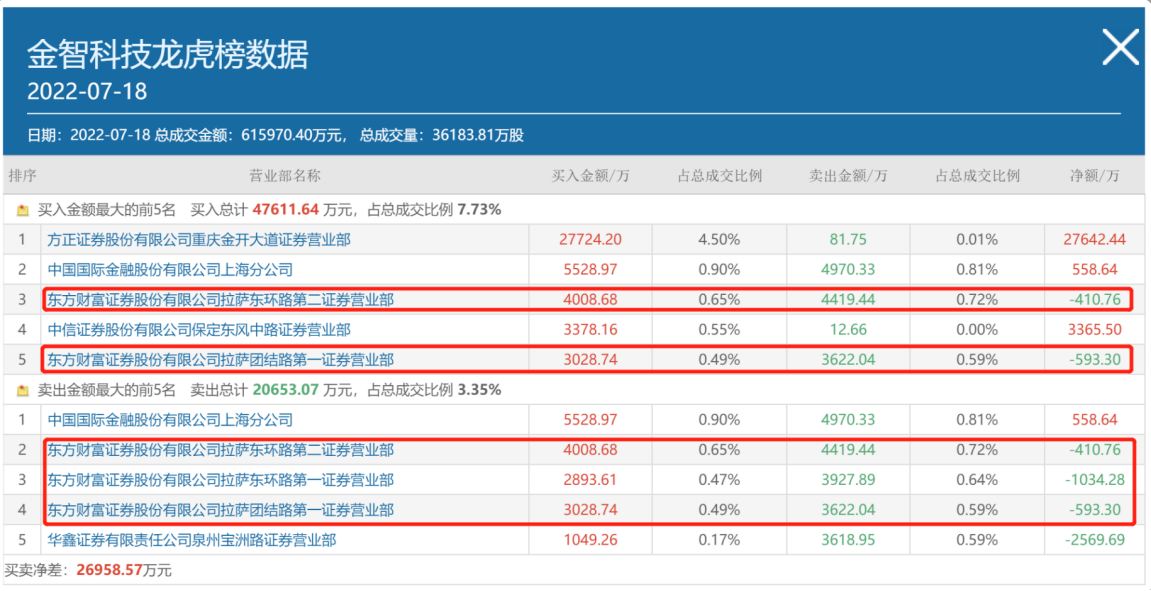1151x591 pixels.
Task: Select buy amount 2893.61
Action: point(590,480)
